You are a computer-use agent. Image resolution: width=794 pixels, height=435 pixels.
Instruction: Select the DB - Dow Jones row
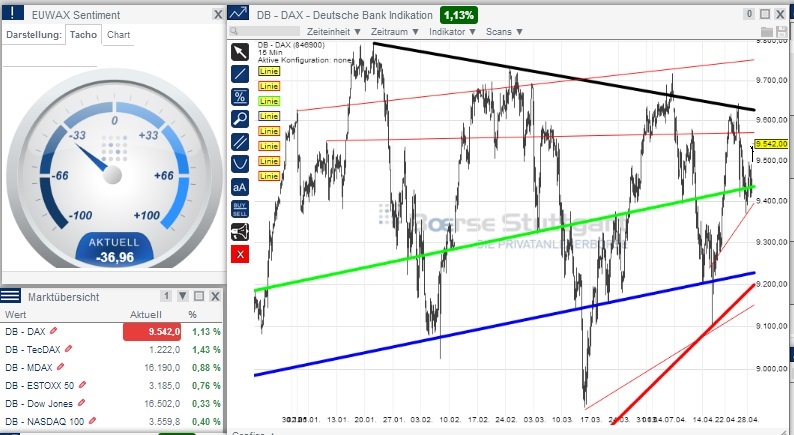click(x=112, y=404)
